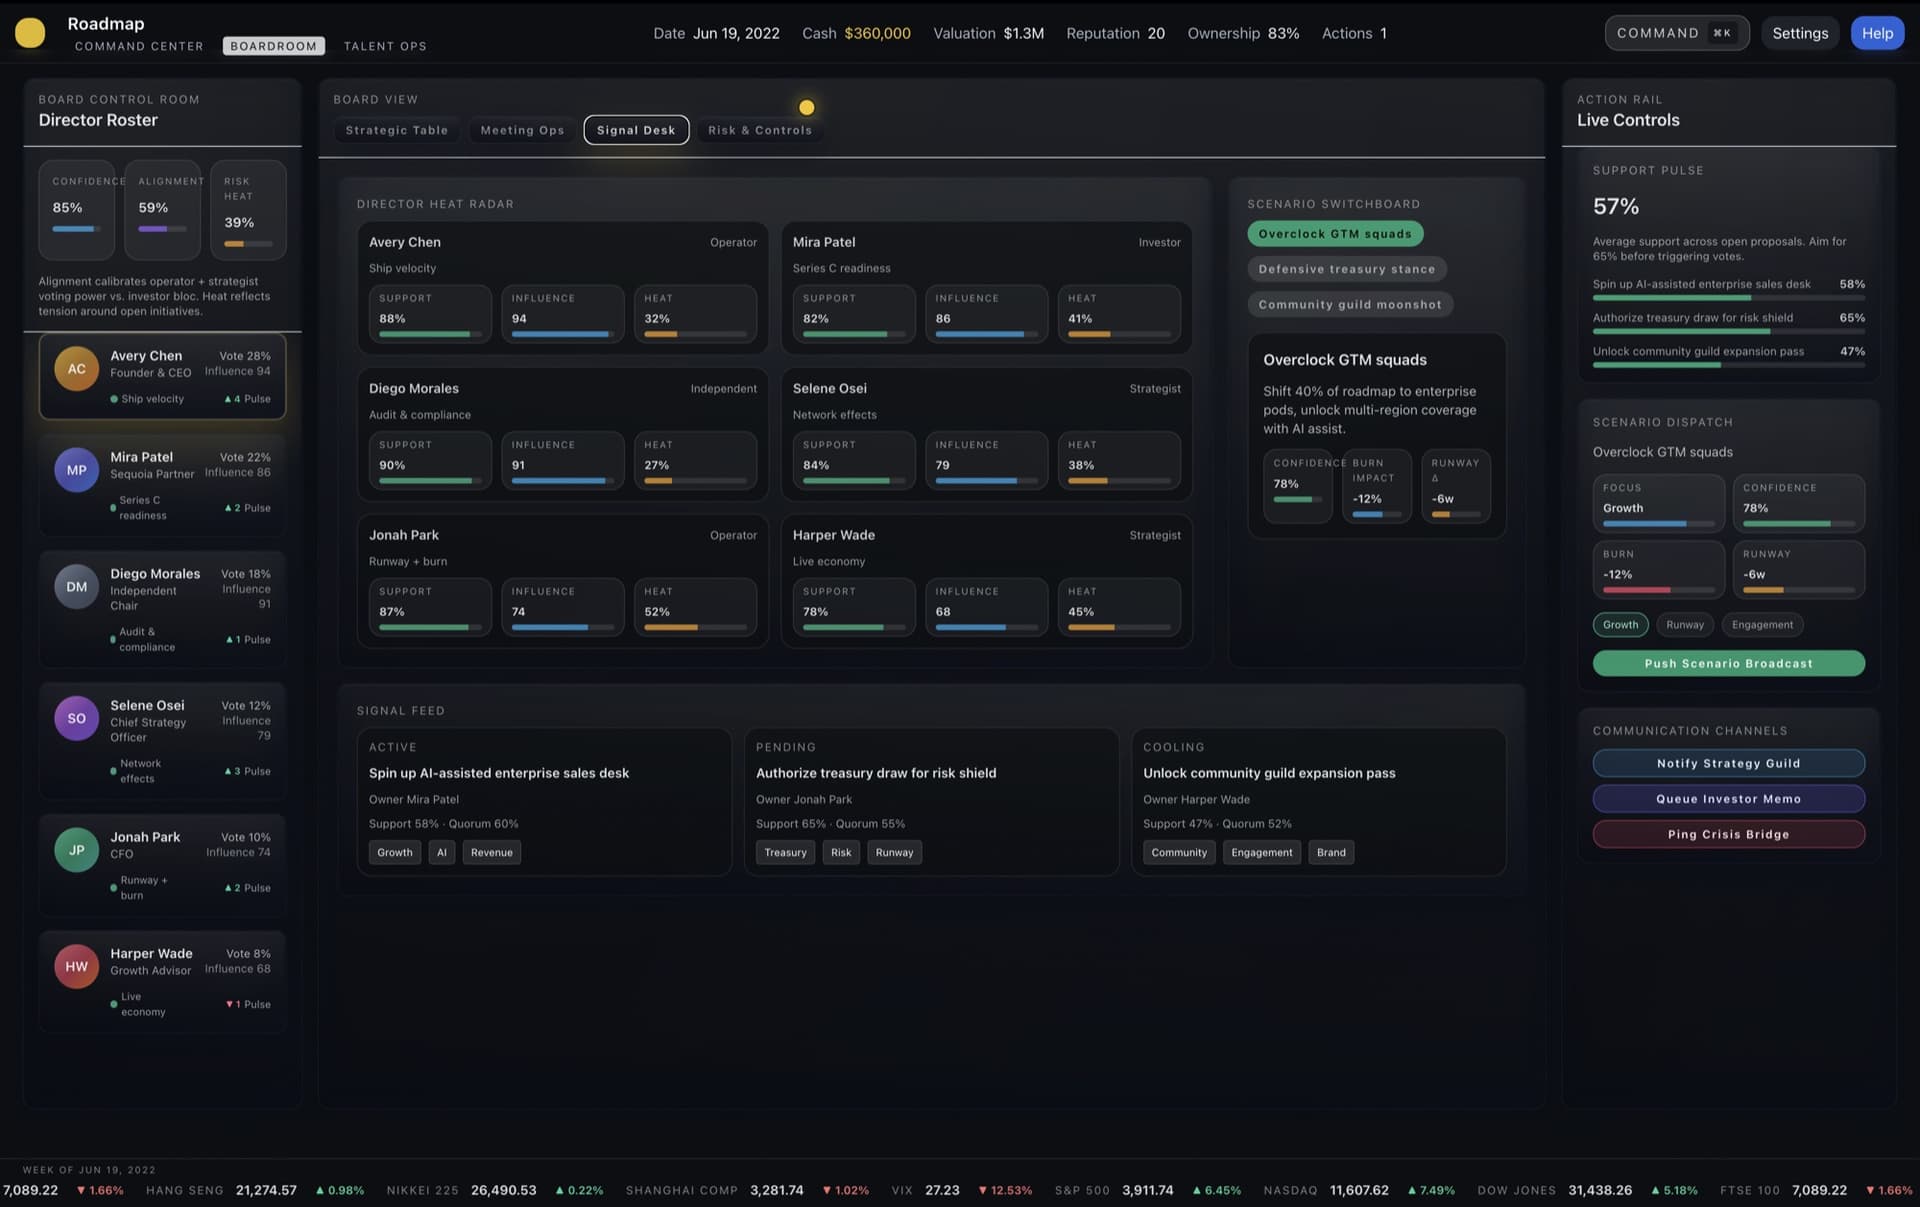Open the TALENT OPS section
1920x1207 pixels.
pyautogui.click(x=385, y=45)
